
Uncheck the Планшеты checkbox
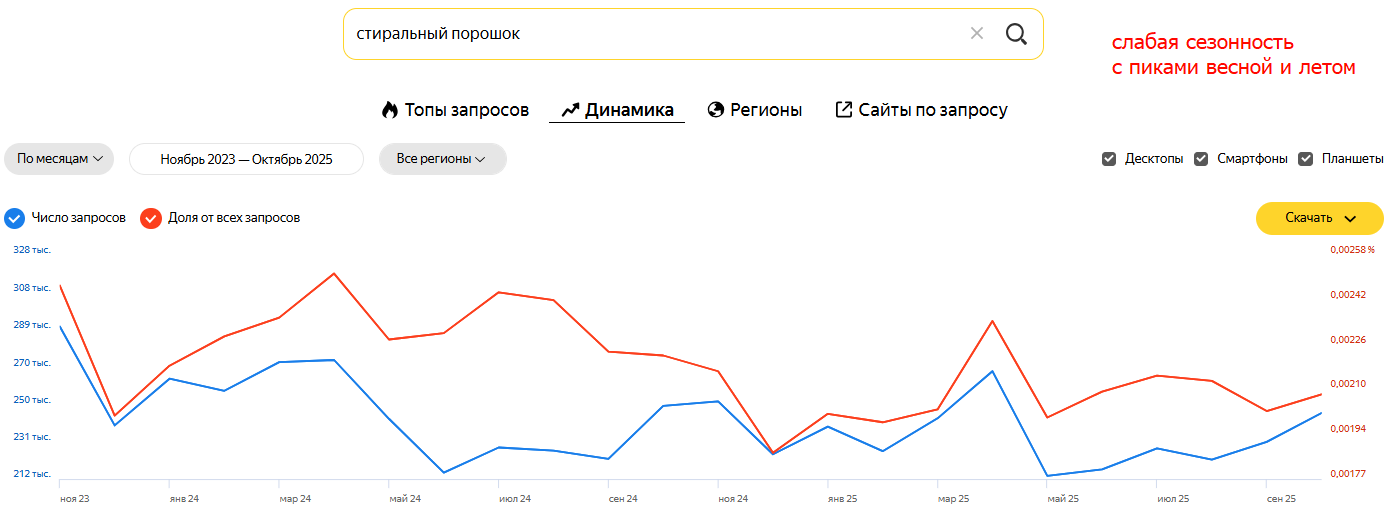(1306, 159)
